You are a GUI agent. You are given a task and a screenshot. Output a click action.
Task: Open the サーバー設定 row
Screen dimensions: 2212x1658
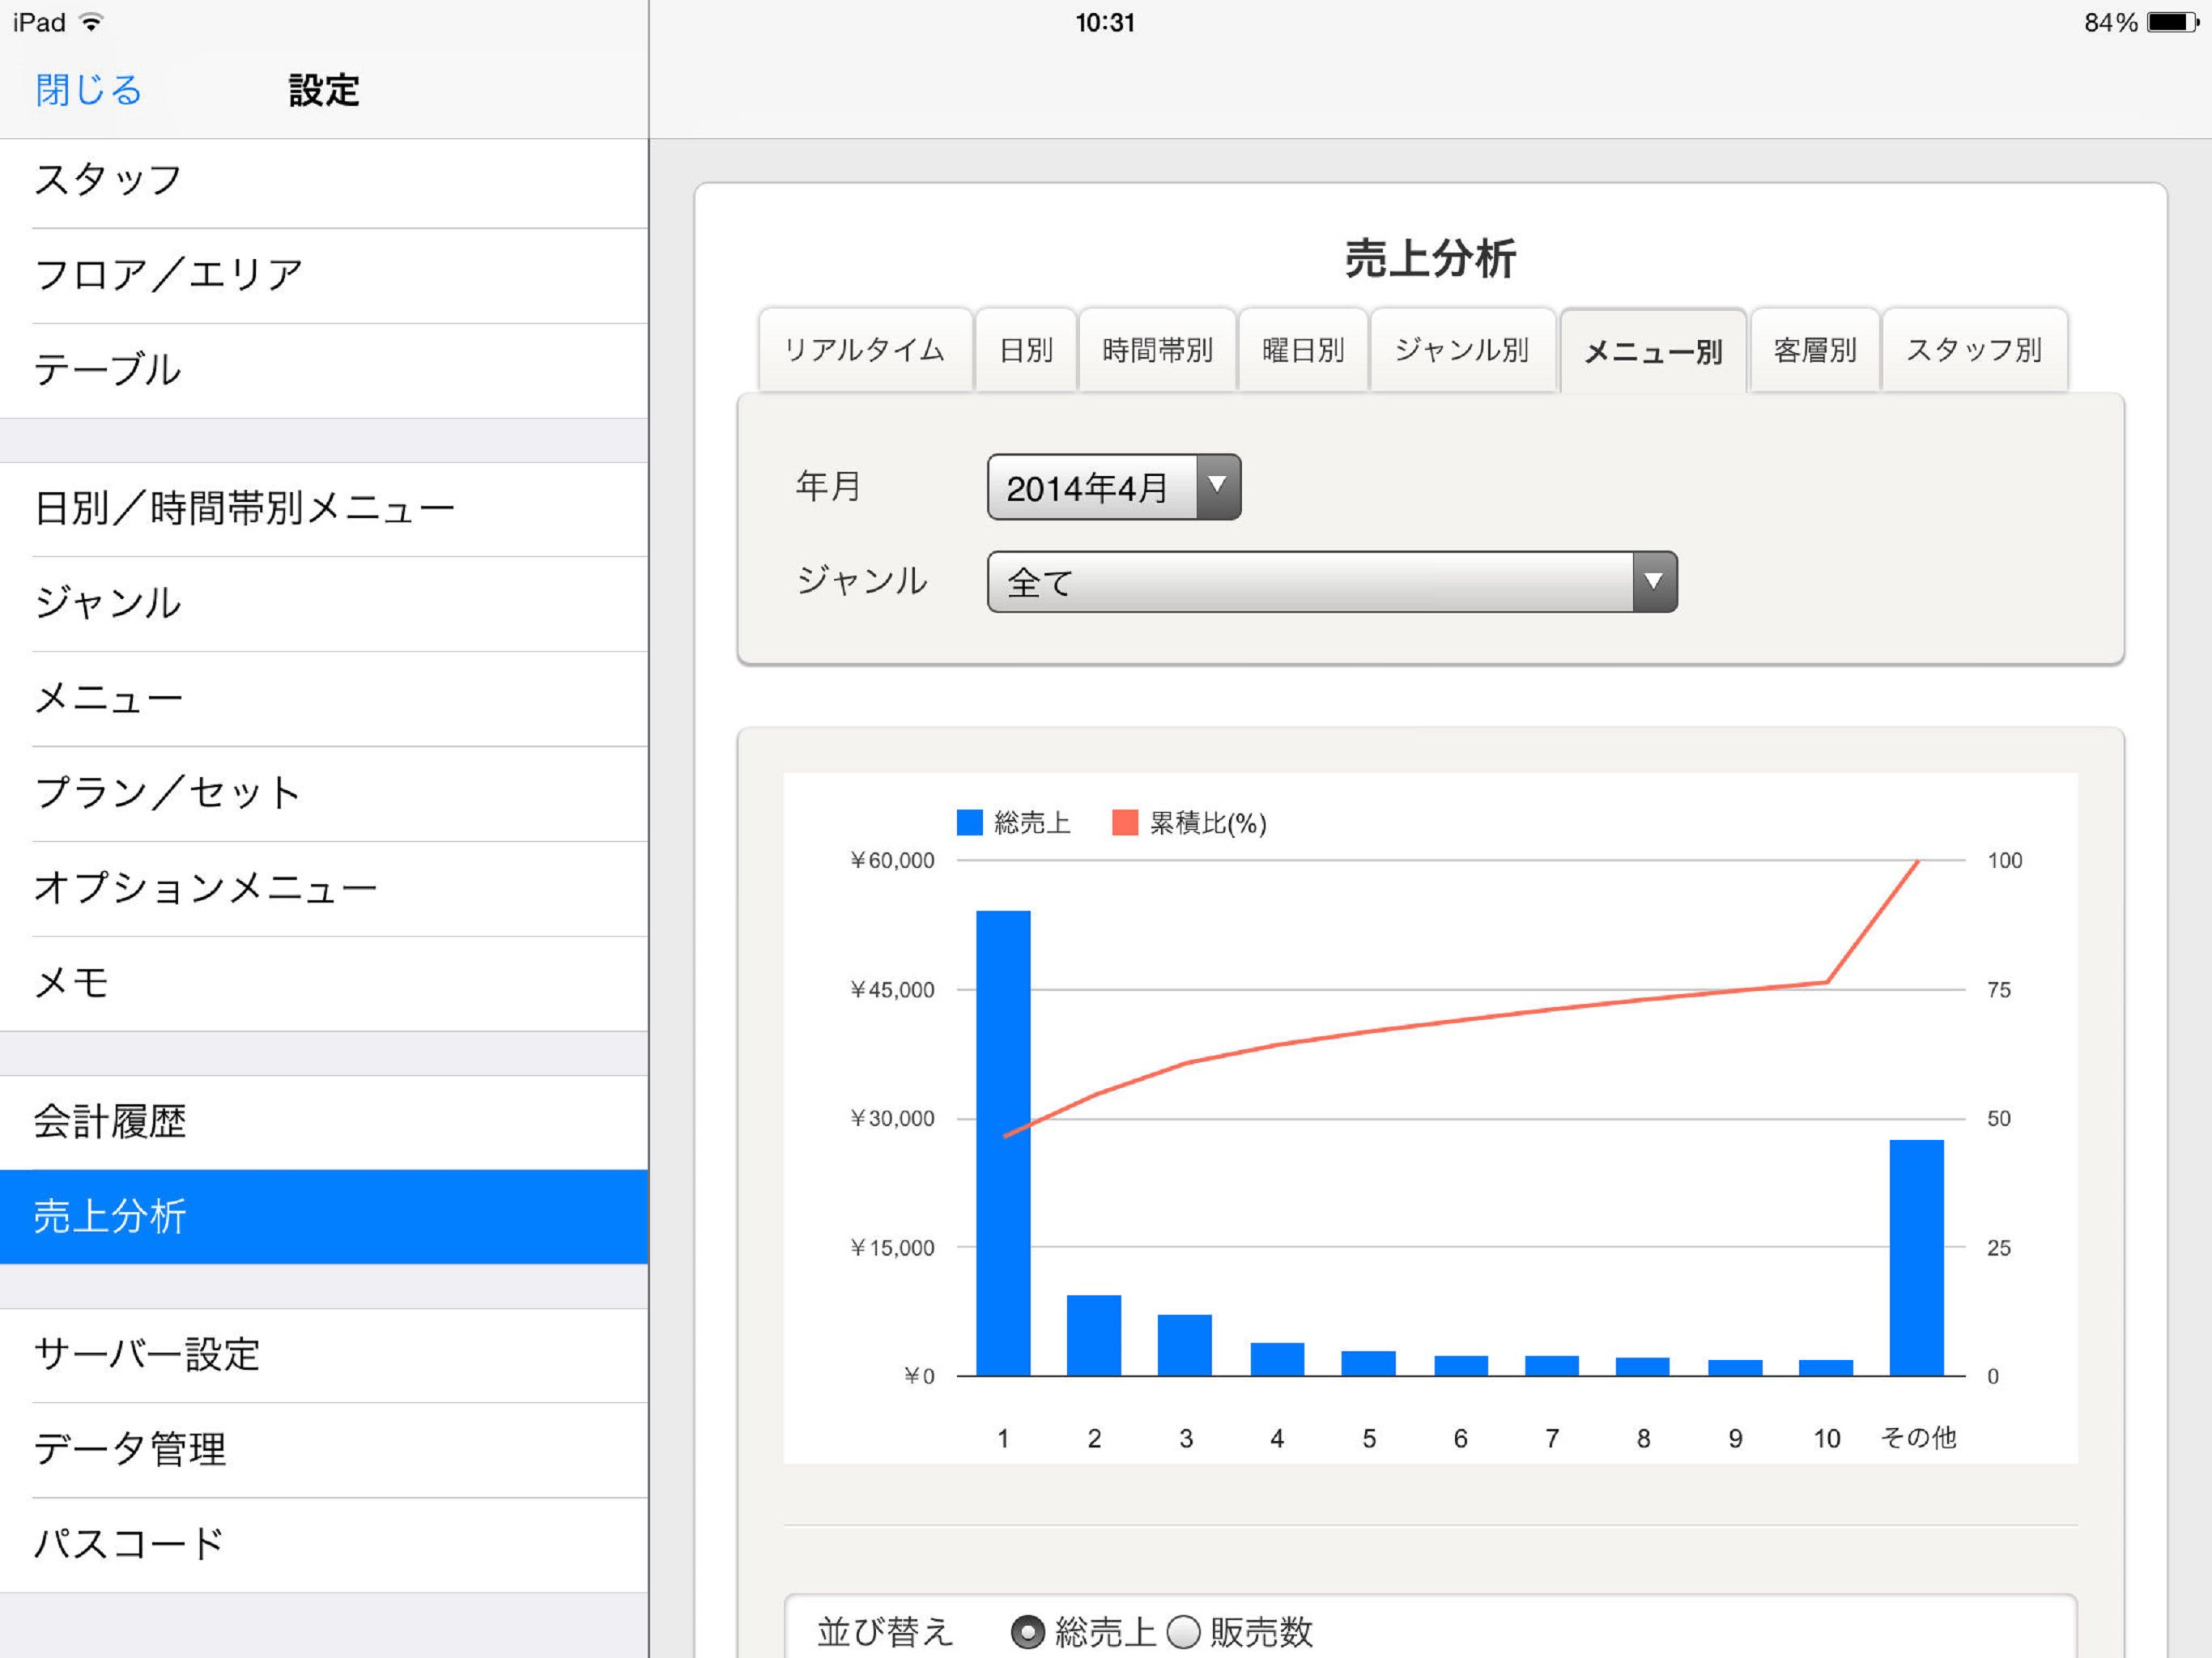pos(324,1356)
